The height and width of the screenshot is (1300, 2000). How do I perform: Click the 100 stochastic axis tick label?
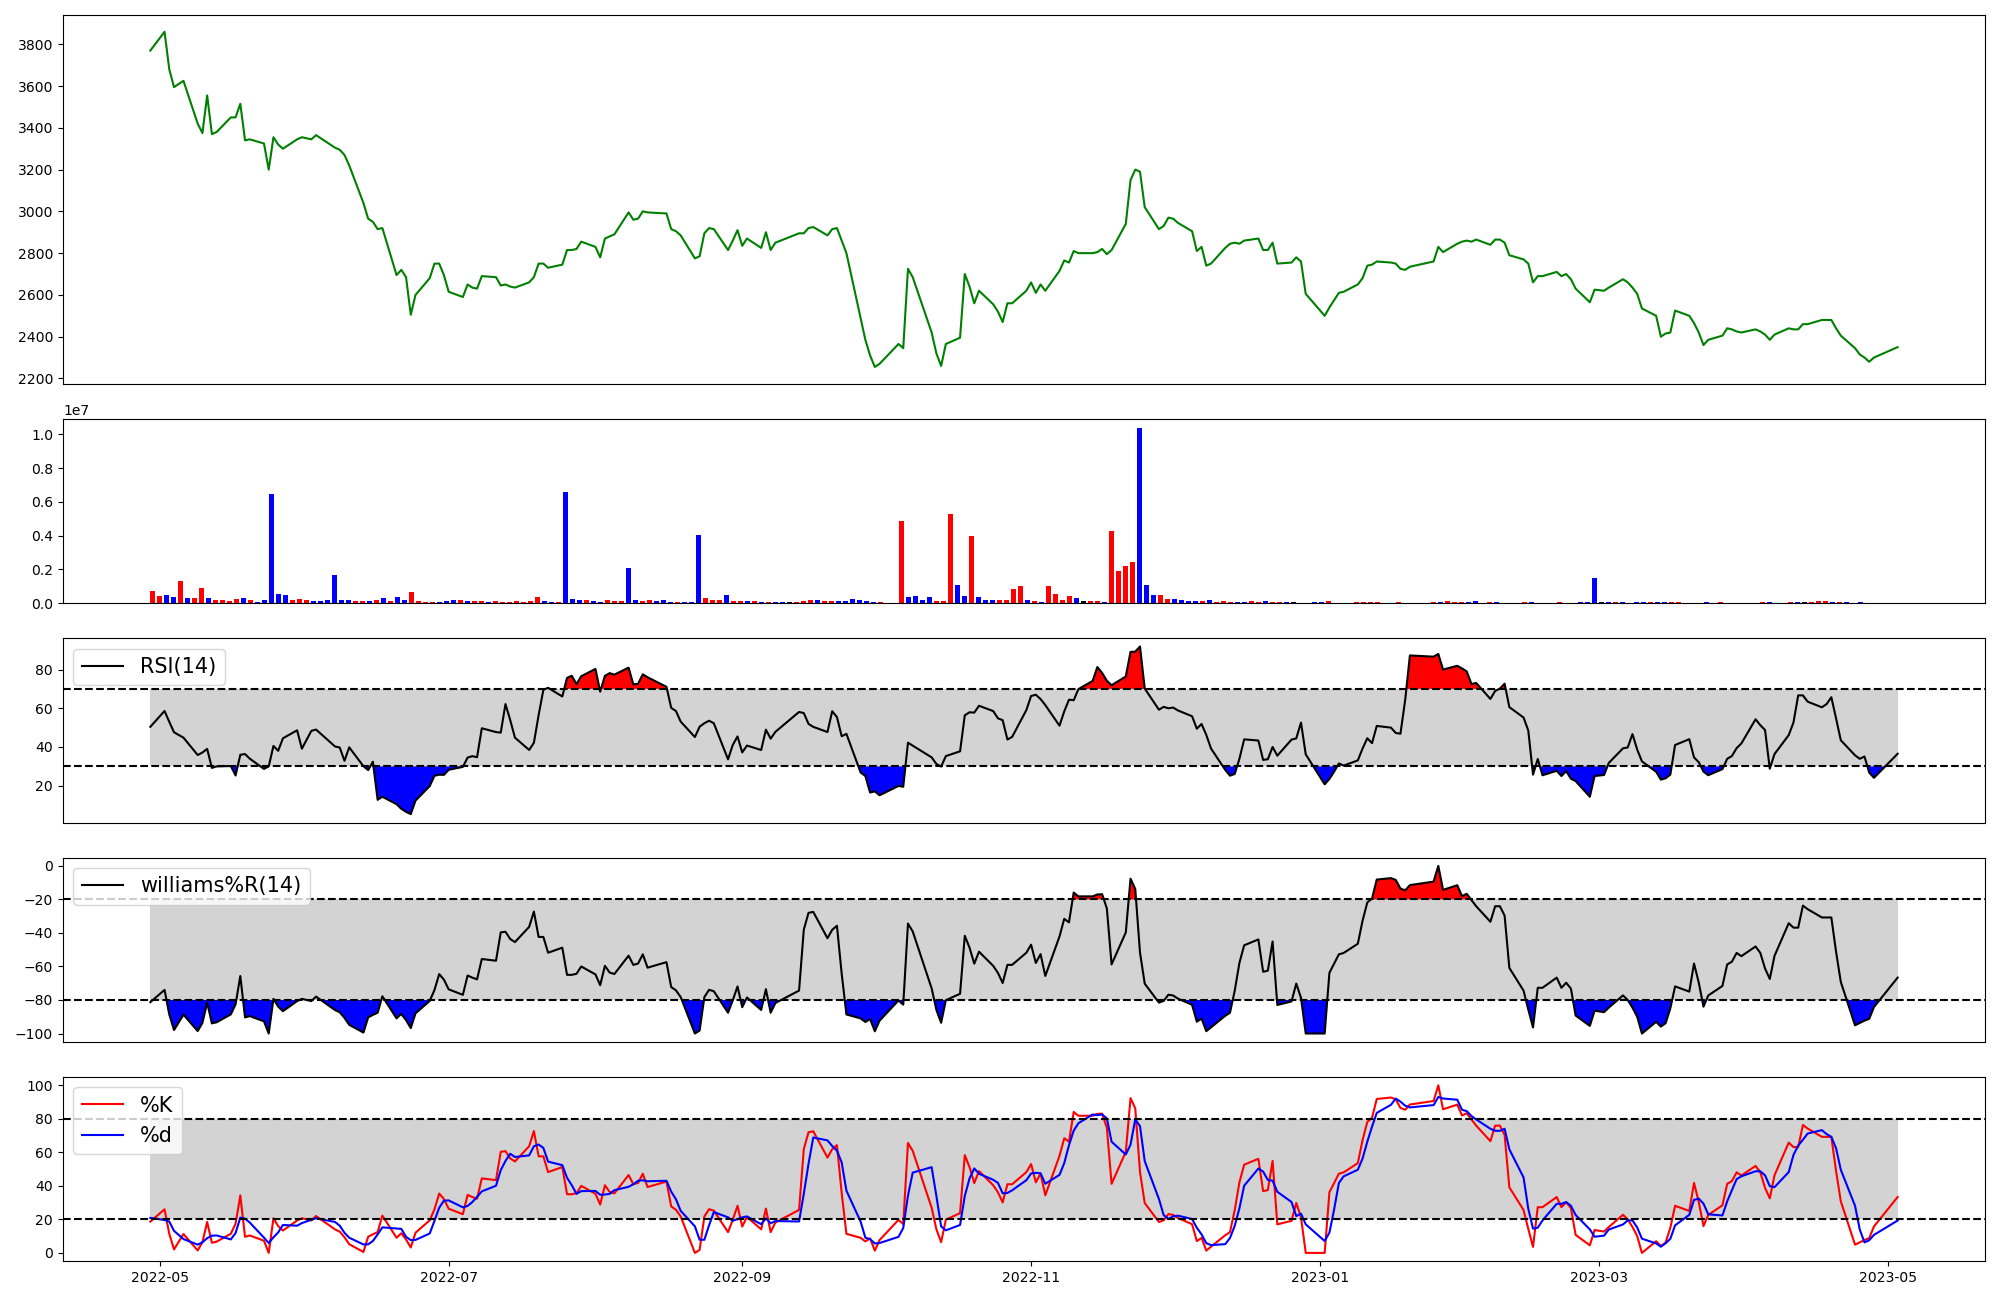[x=41, y=1086]
